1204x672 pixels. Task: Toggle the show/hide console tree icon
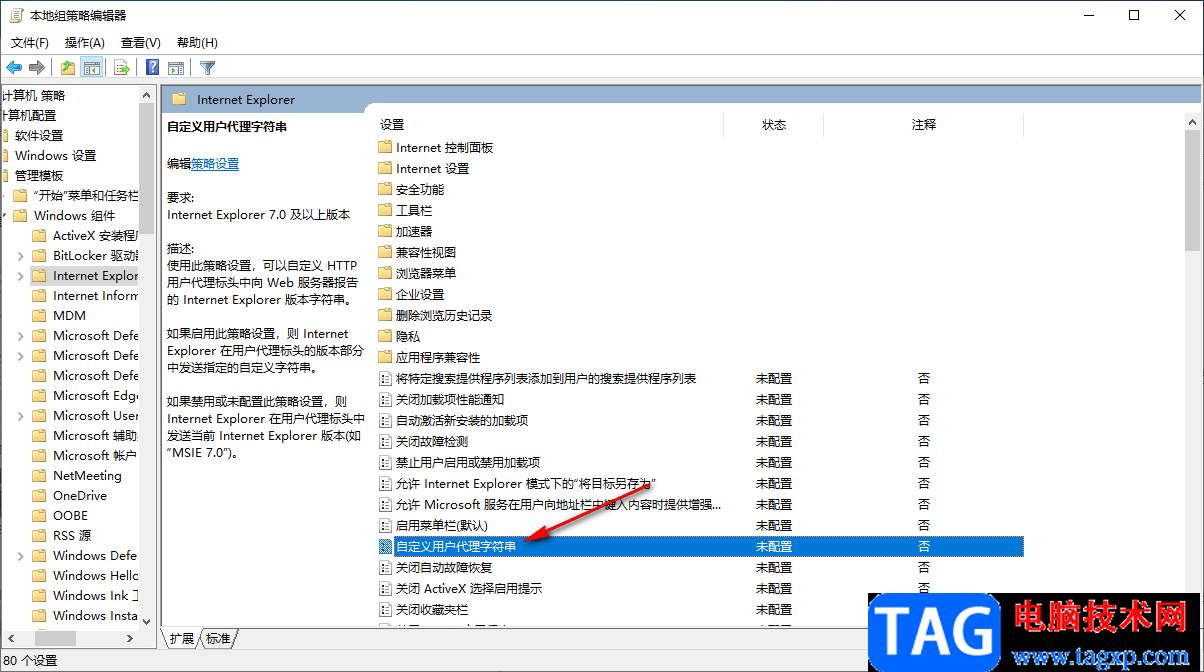pyautogui.click(x=92, y=67)
